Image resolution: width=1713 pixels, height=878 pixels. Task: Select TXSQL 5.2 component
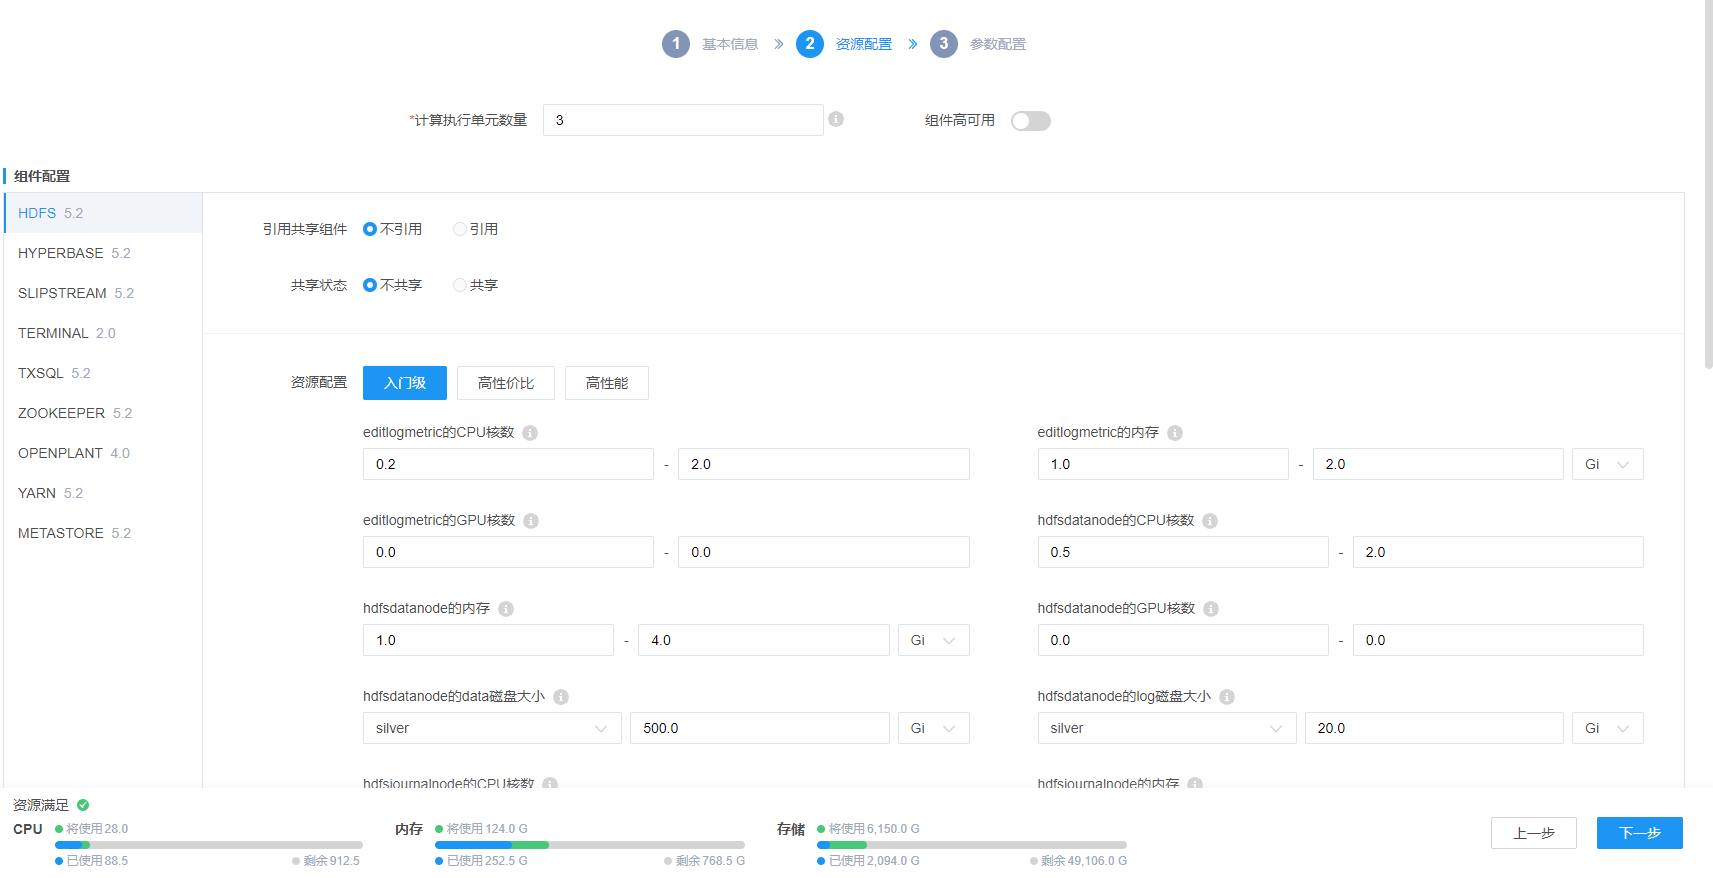(x=103, y=373)
